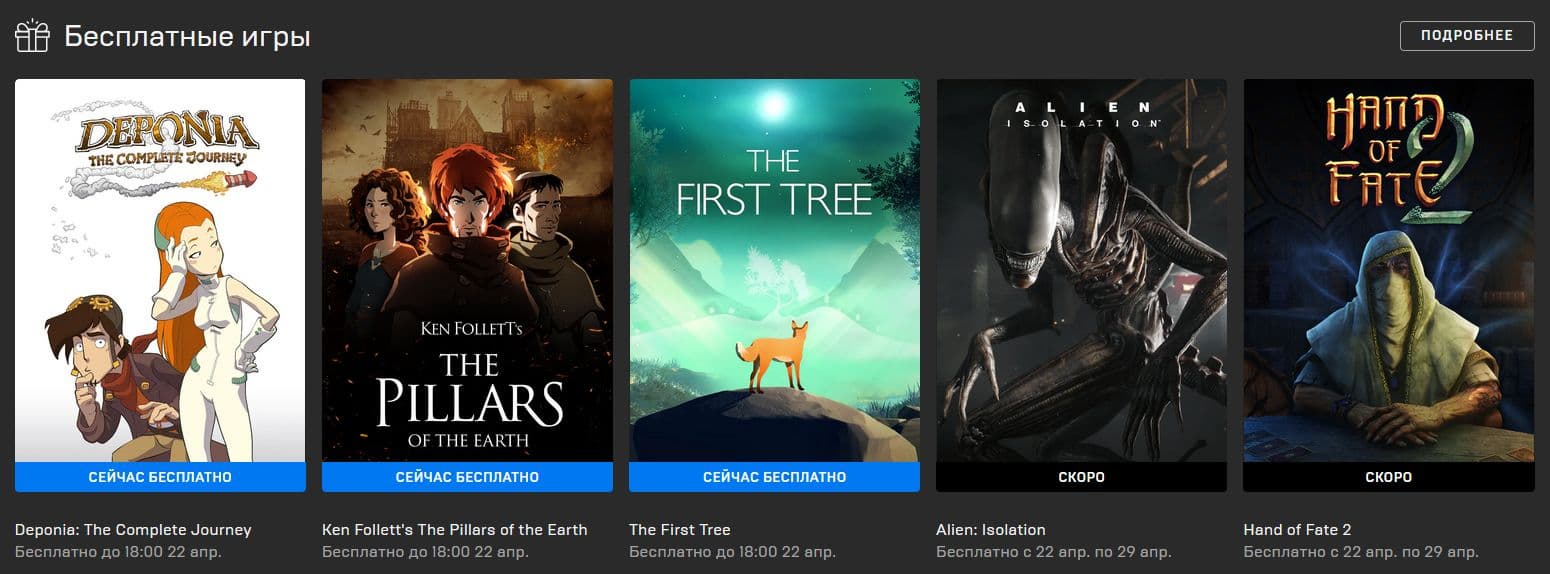Follow The First Tree title link

point(680,530)
